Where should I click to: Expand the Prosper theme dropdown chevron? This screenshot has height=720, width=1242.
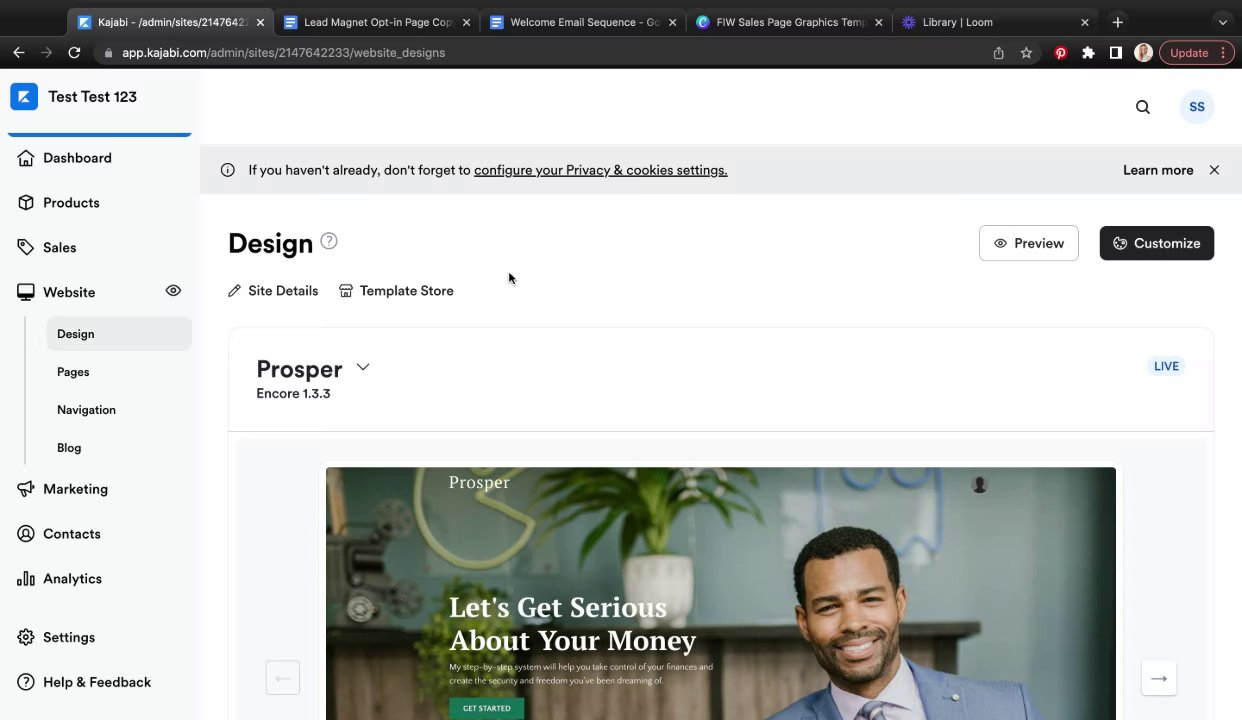tap(363, 367)
